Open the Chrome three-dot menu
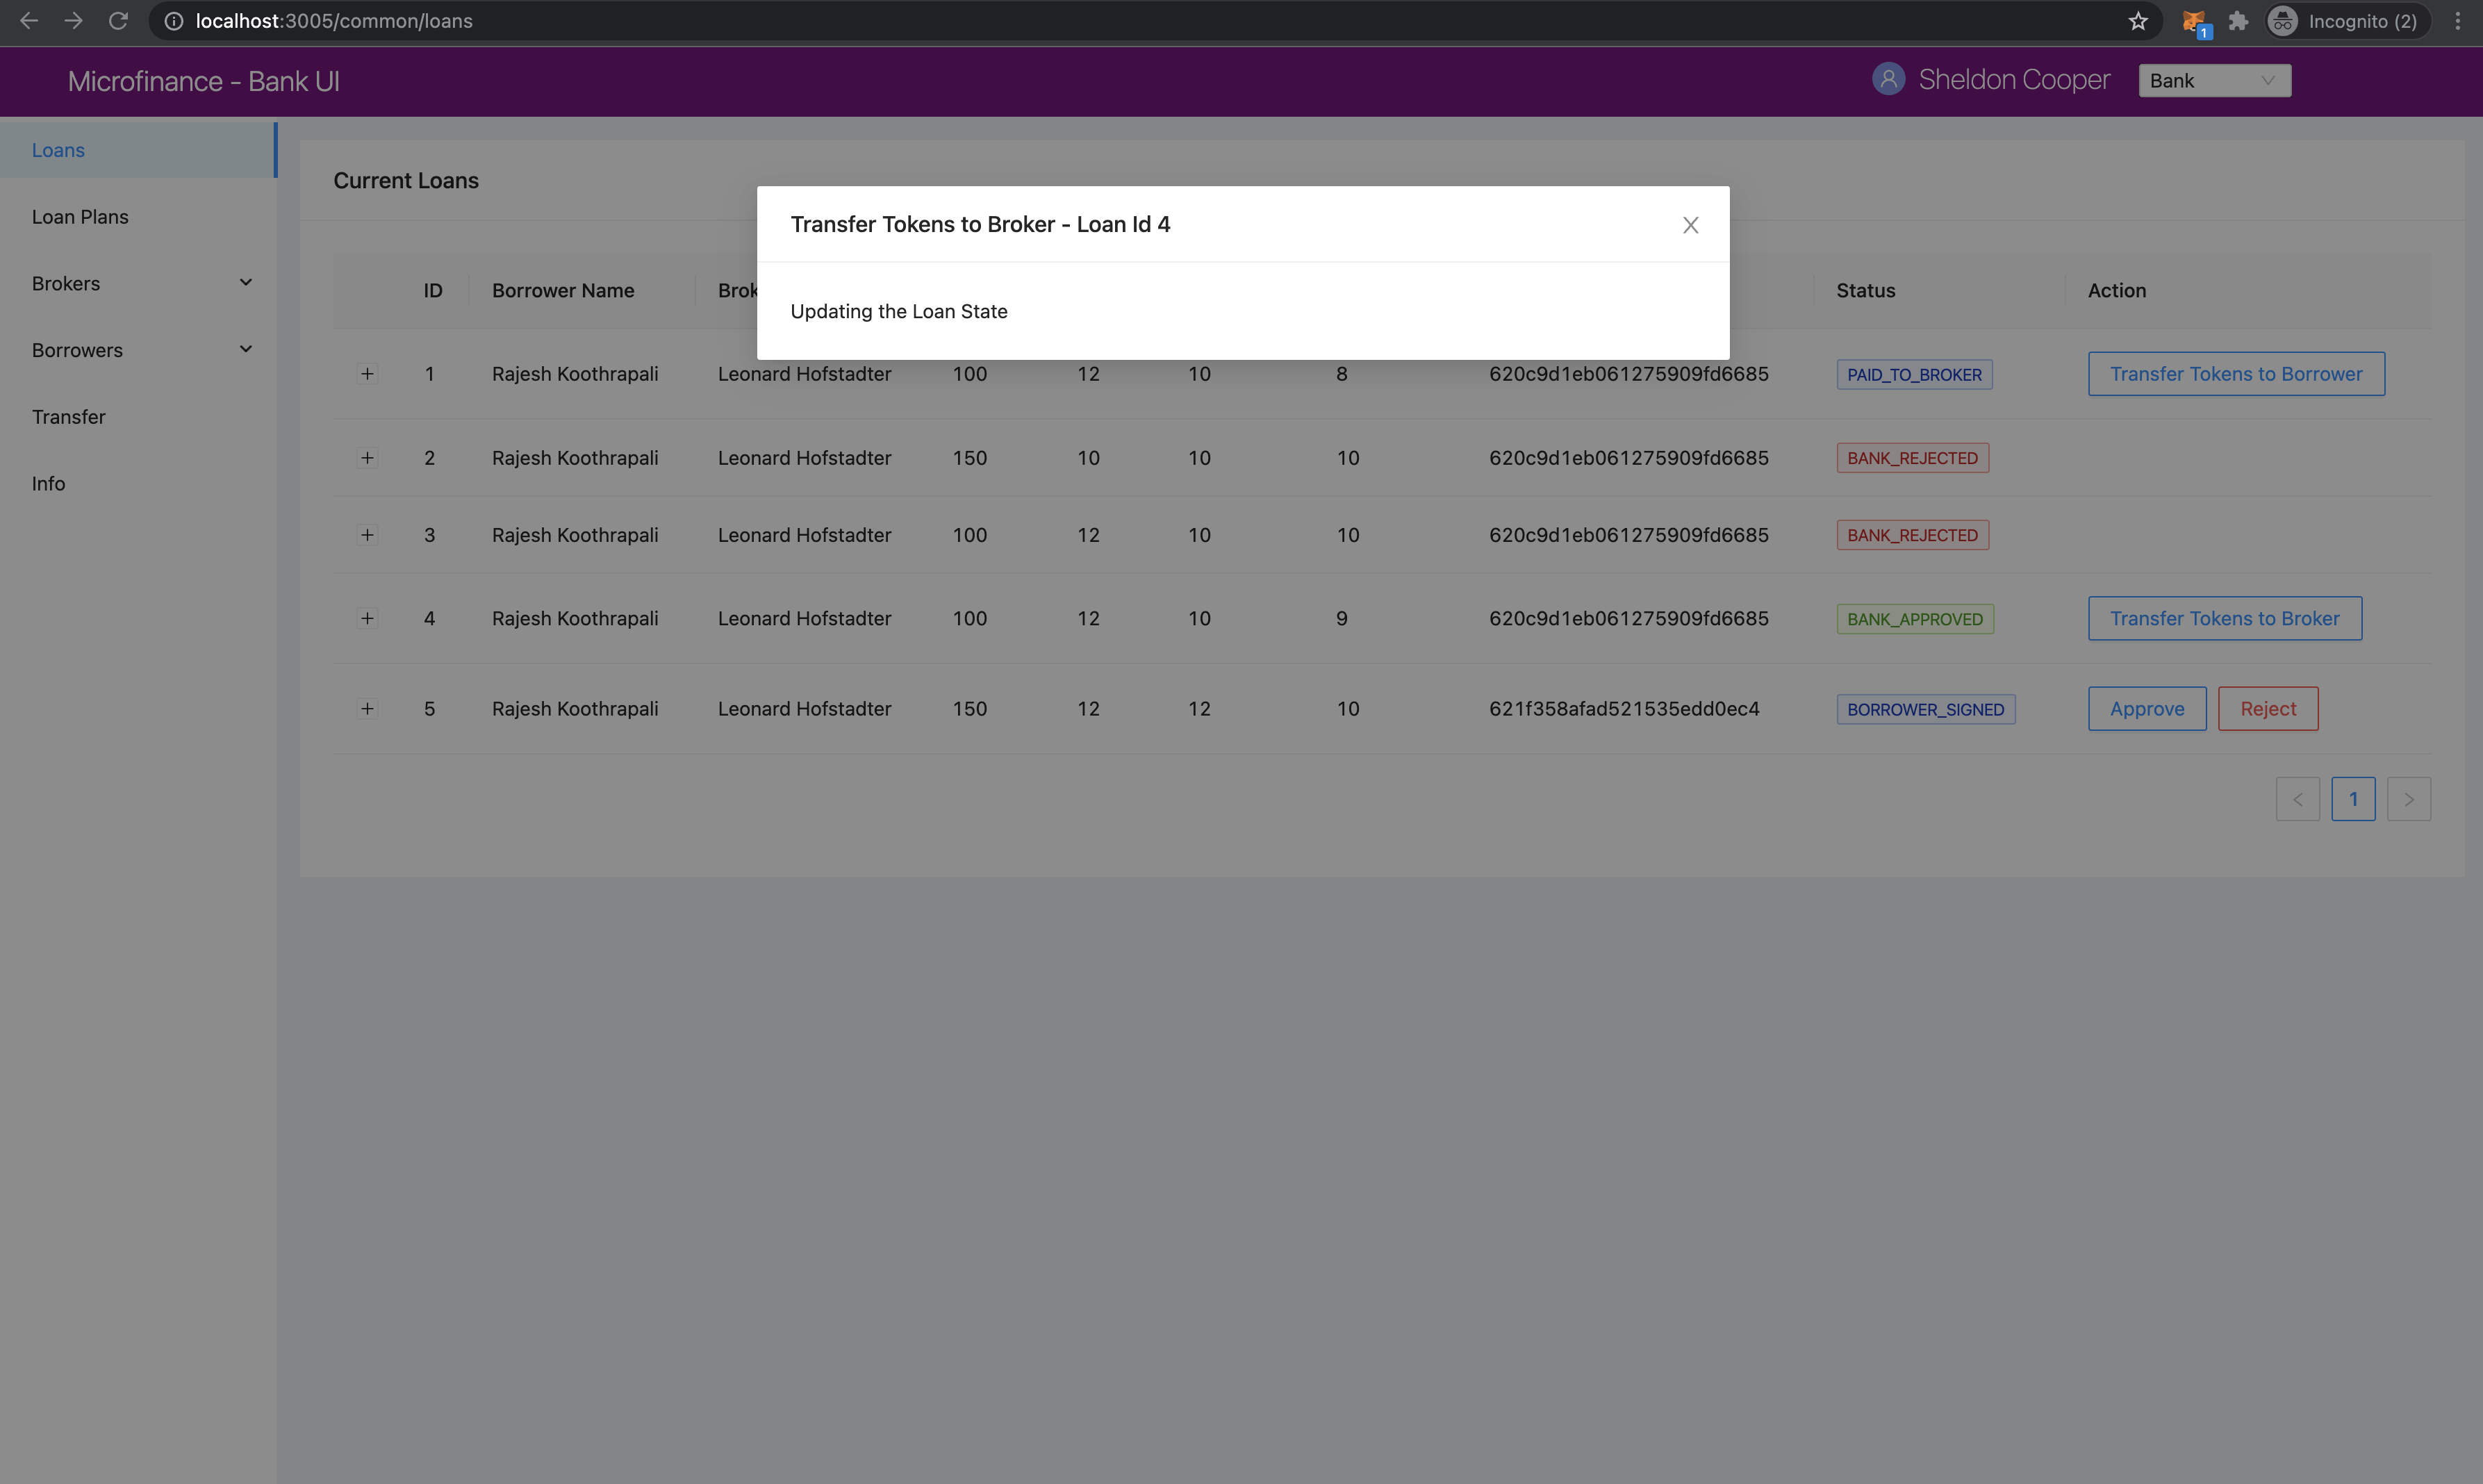Image resolution: width=2483 pixels, height=1484 pixels. (2458, 21)
